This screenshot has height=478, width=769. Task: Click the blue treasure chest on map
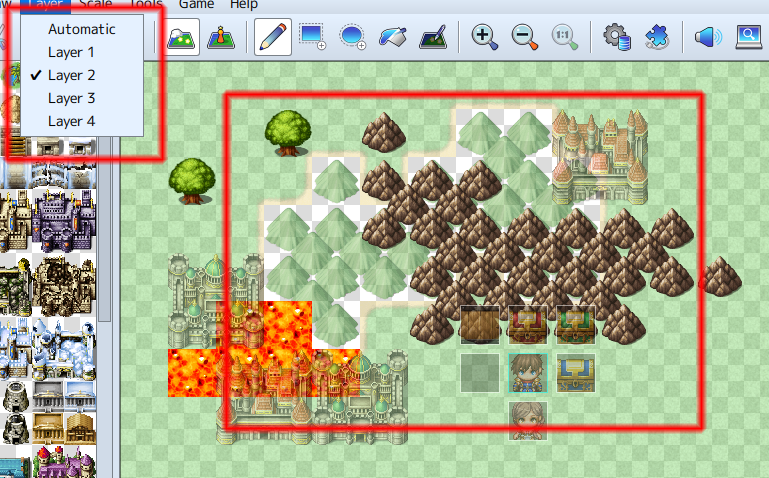[575, 373]
